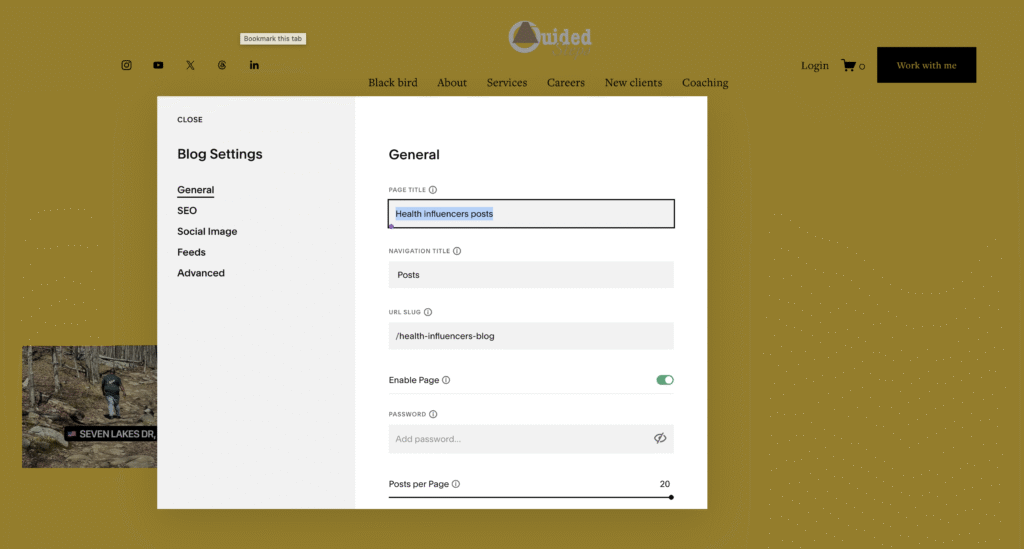Click the Threads social icon

[x=222, y=65]
